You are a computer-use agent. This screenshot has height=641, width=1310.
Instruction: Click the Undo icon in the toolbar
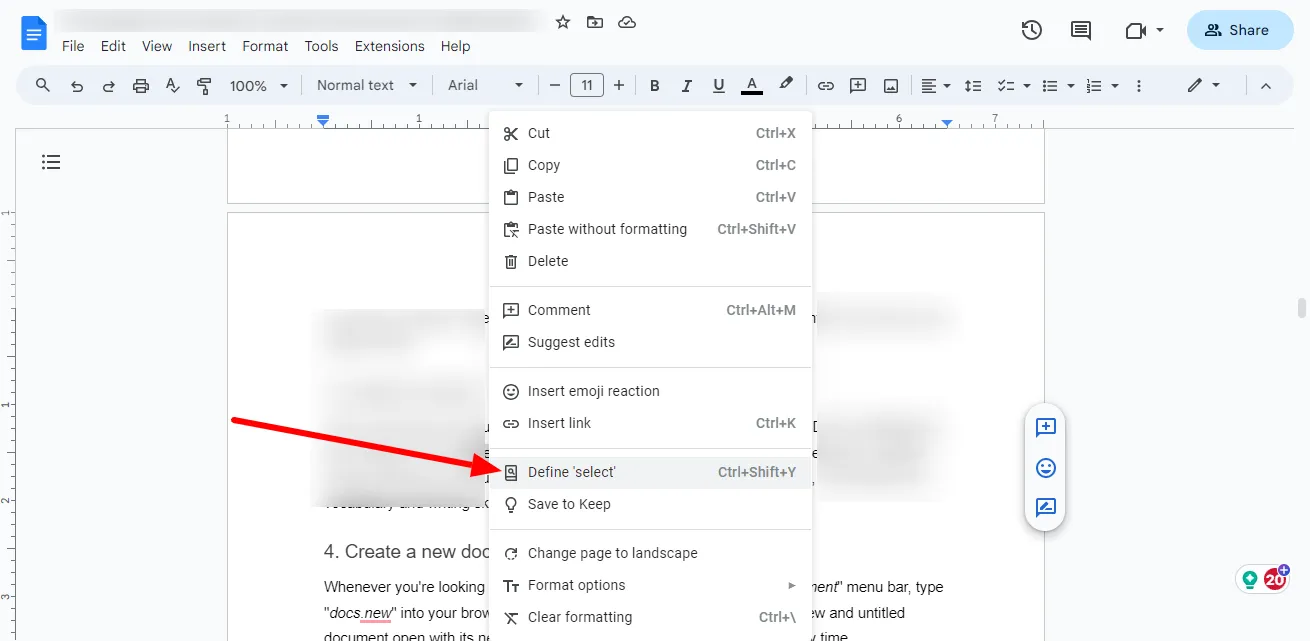coord(76,85)
